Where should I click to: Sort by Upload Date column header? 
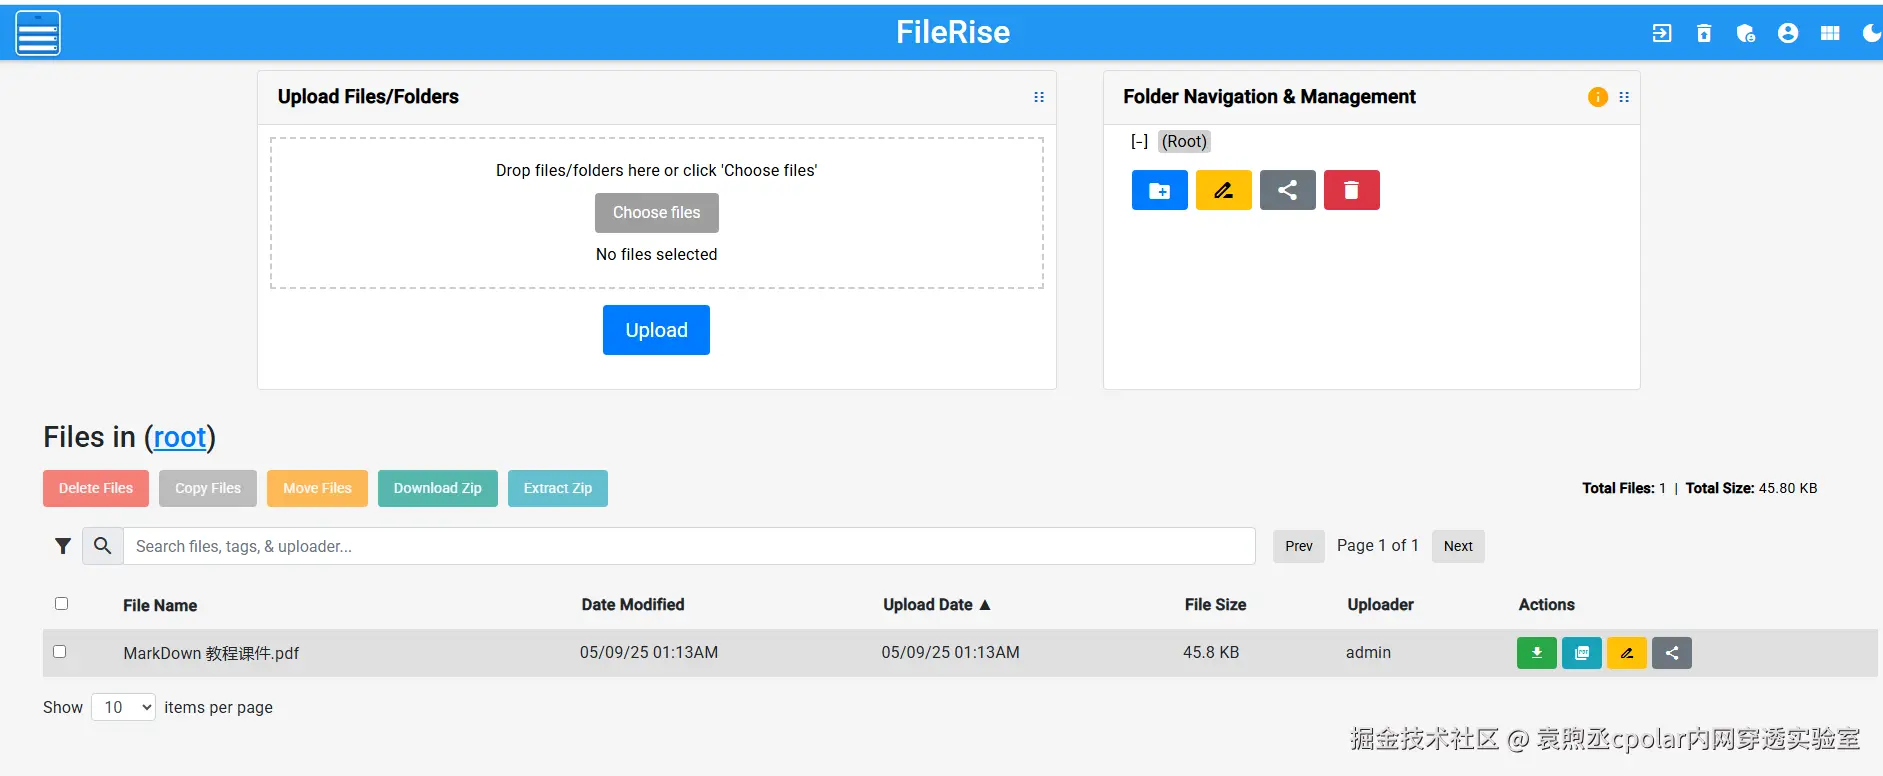pos(937,605)
